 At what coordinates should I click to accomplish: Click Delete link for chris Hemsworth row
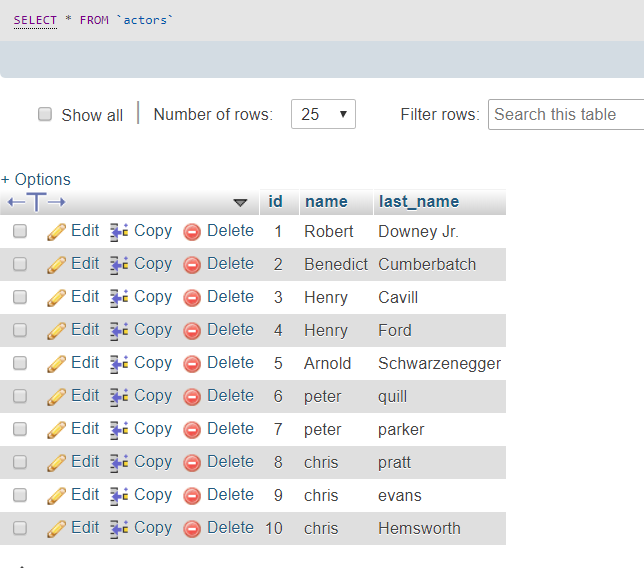click(x=230, y=528)
